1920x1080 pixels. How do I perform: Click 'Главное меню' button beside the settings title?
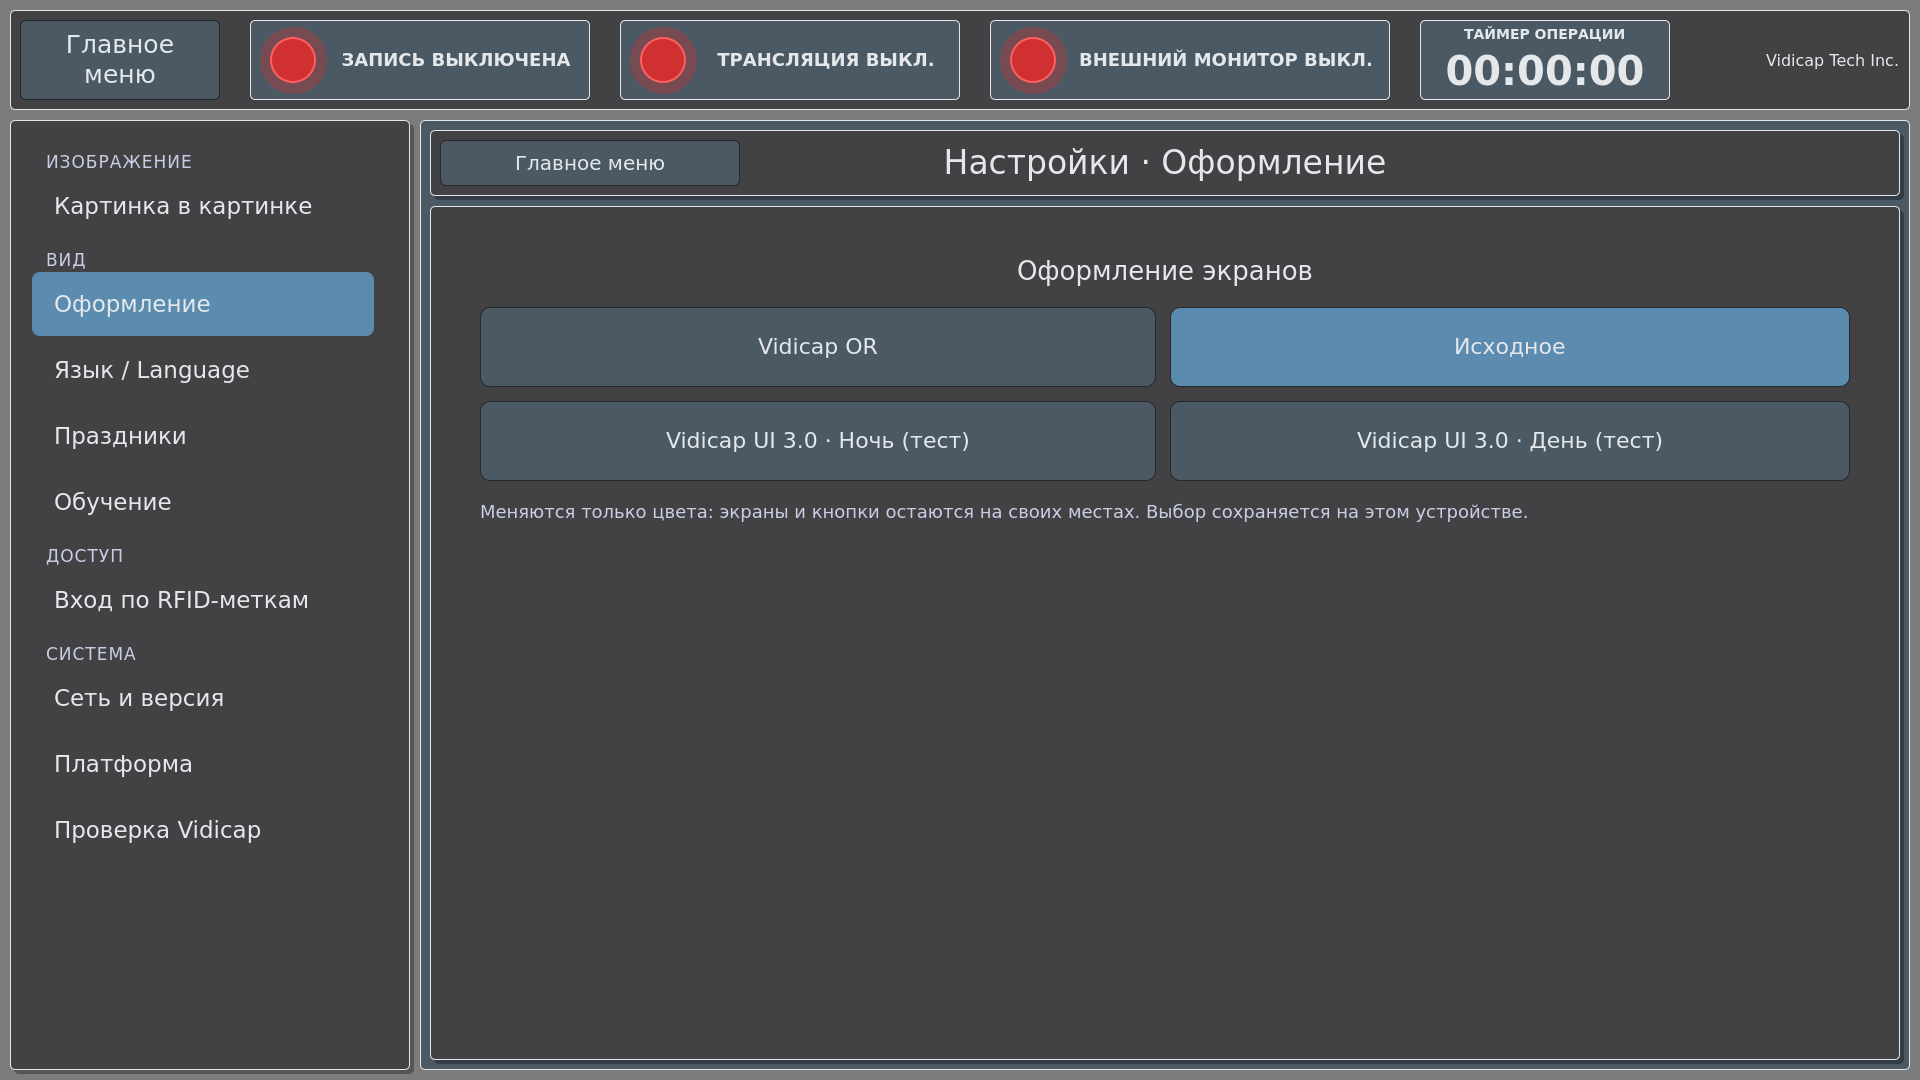(x=590, y=163)
